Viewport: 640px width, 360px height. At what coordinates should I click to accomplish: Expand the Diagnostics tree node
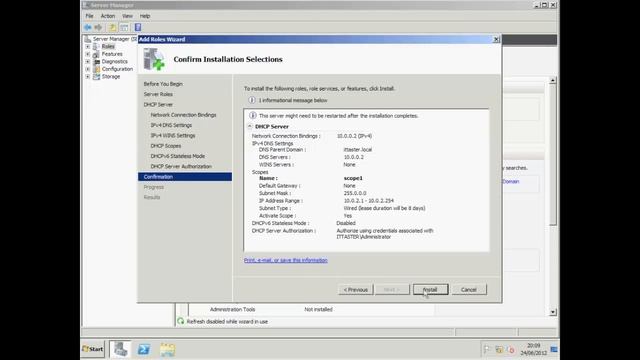click(87, 62)
